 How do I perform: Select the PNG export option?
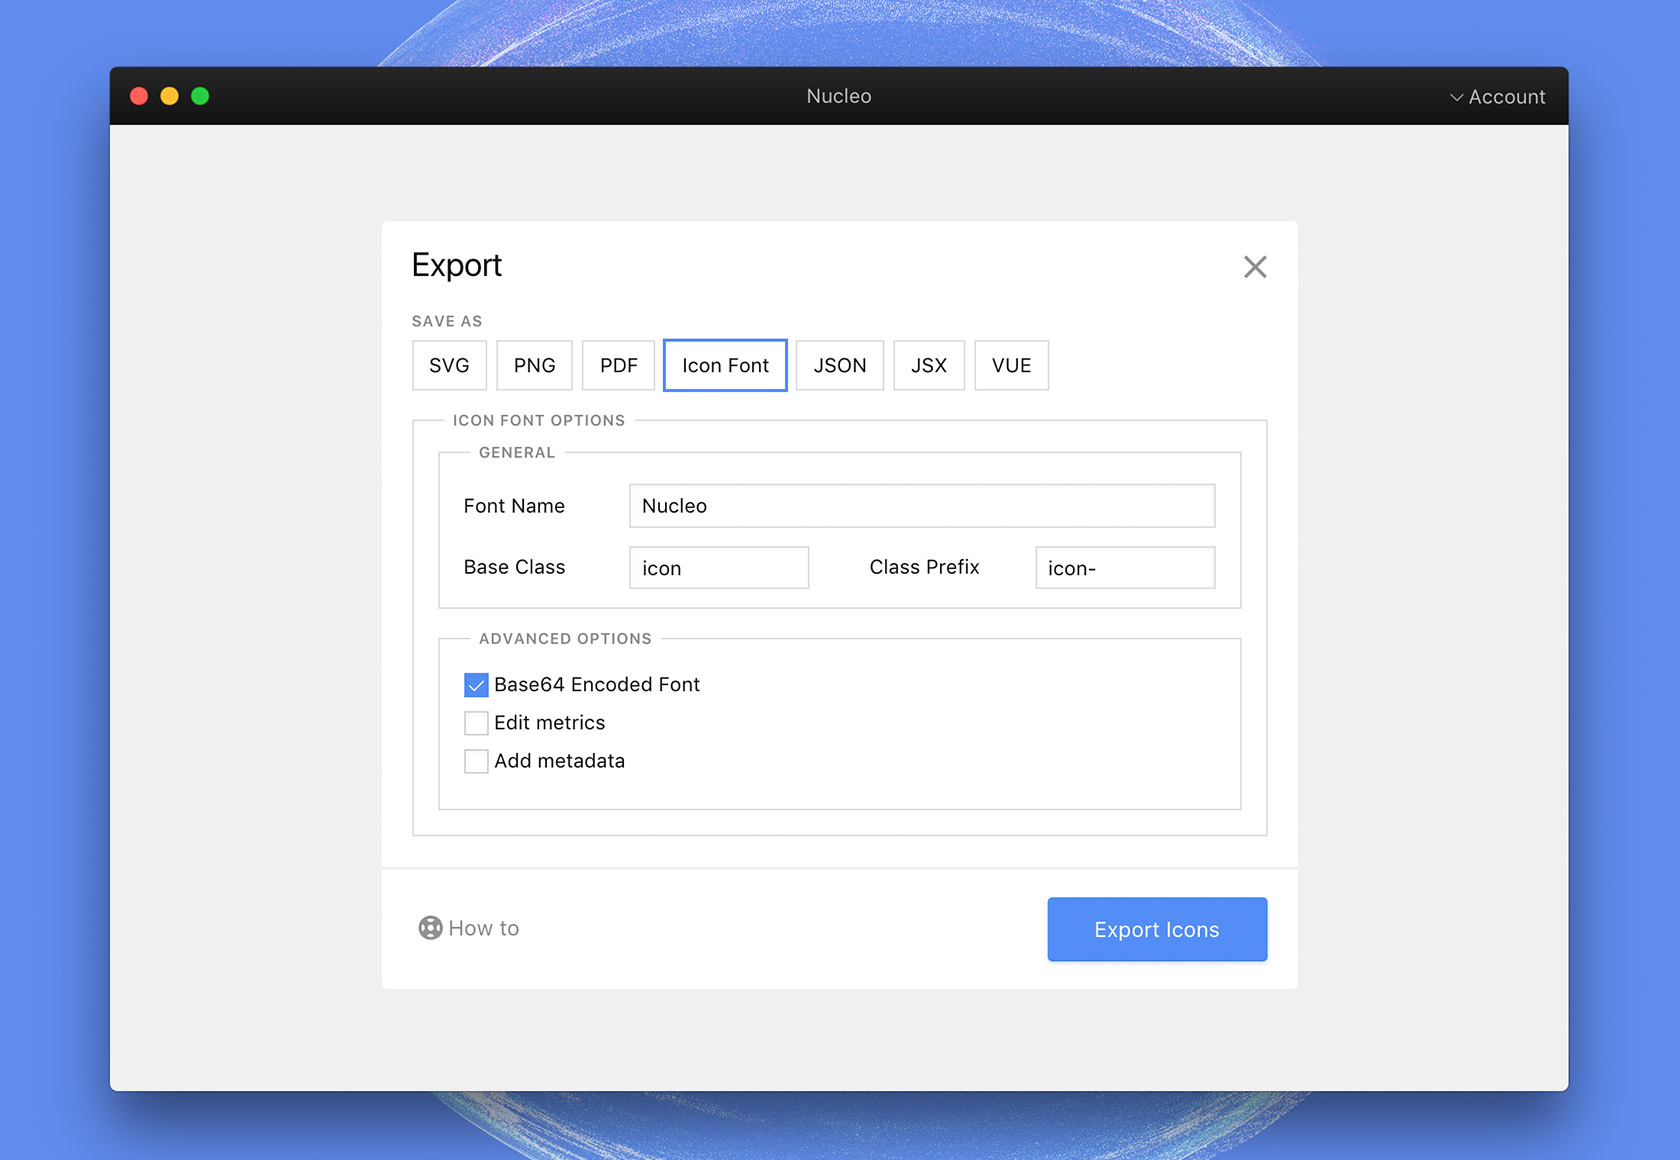coord(534,365)
